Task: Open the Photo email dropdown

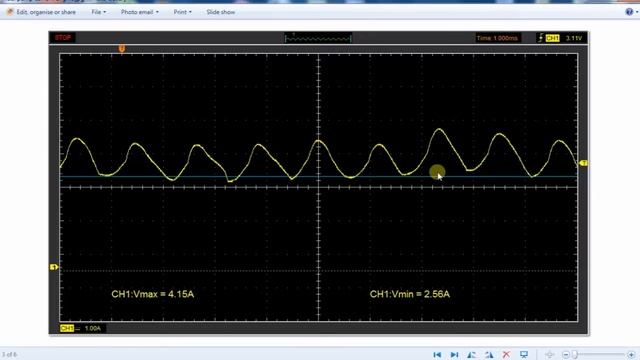Action: (x=140, y=12)
